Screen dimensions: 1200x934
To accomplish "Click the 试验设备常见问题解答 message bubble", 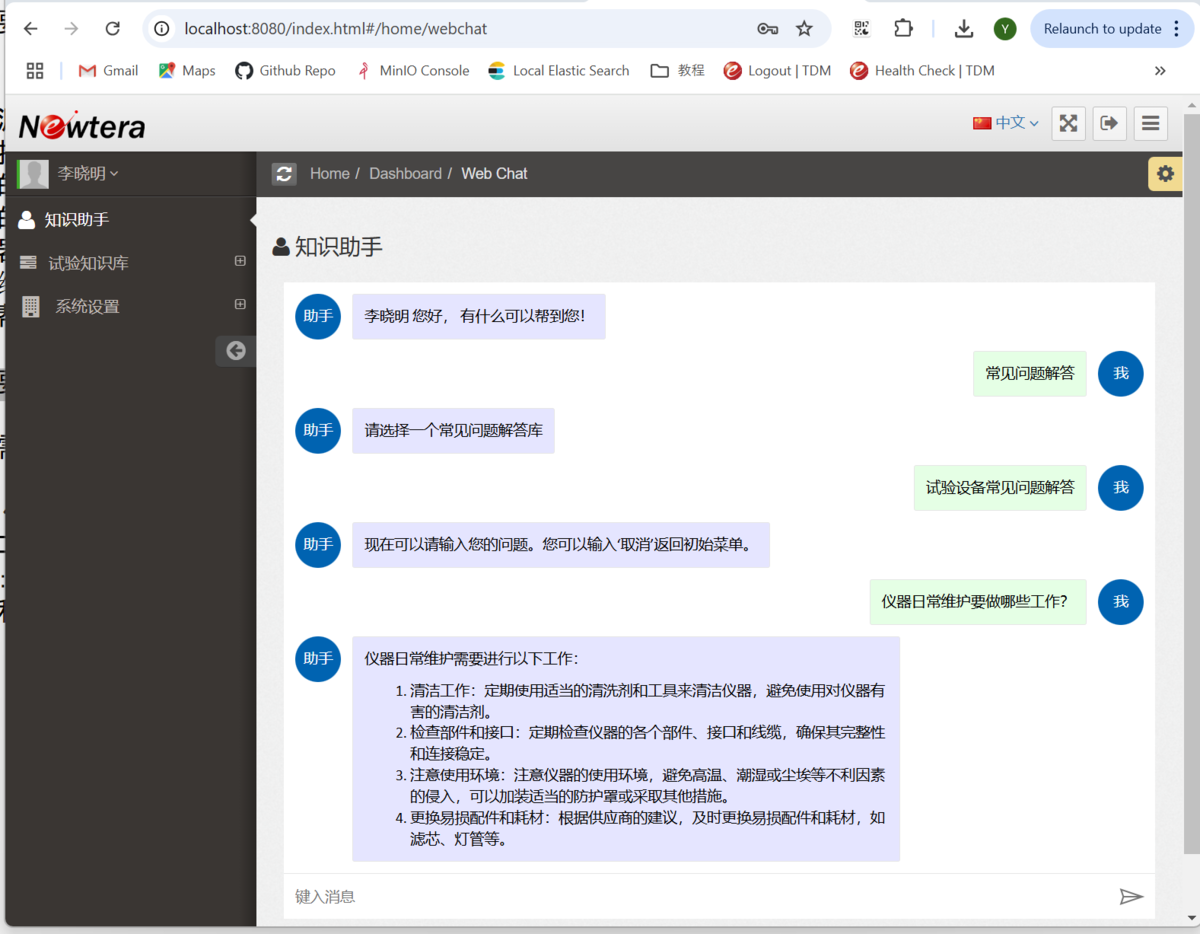I will 1000,487.
